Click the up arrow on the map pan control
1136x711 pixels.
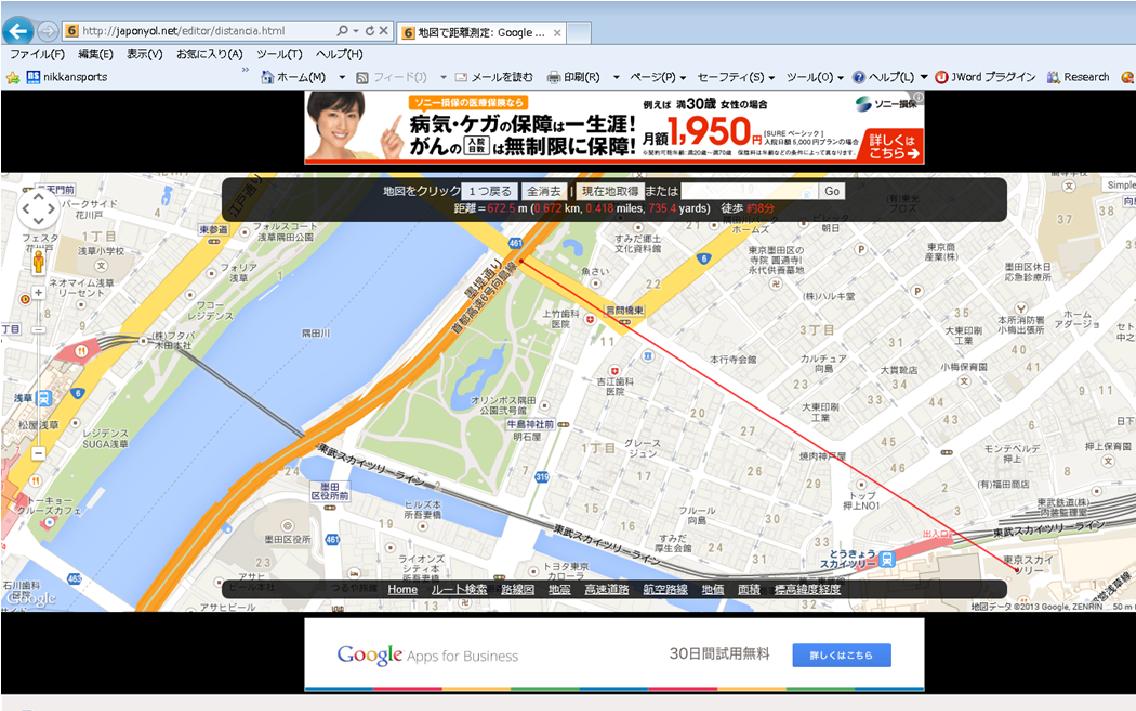[38, 196]
